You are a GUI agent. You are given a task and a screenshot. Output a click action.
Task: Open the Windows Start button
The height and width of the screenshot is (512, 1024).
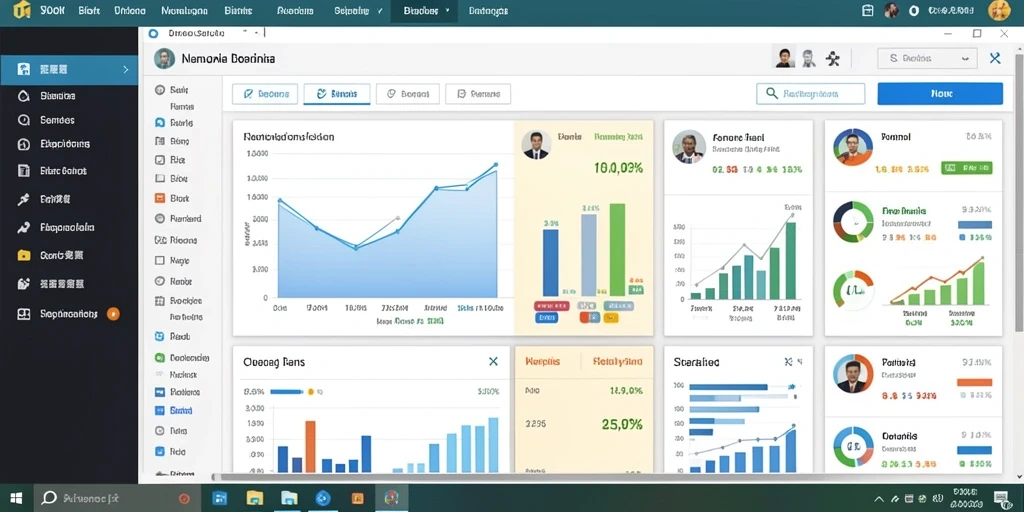pyautogui.click(x=16, y=498)
